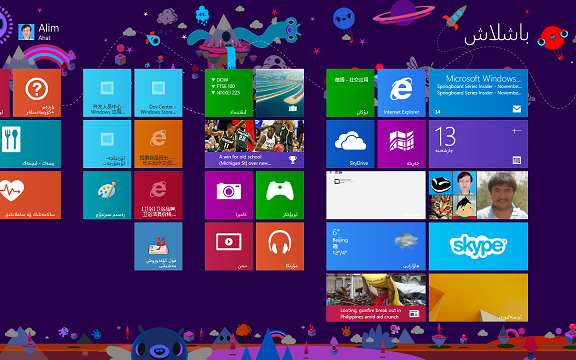This screenshot has width=576, height=360.
Task: Open the Internet Explorer tile
Action: pos(401,93)
